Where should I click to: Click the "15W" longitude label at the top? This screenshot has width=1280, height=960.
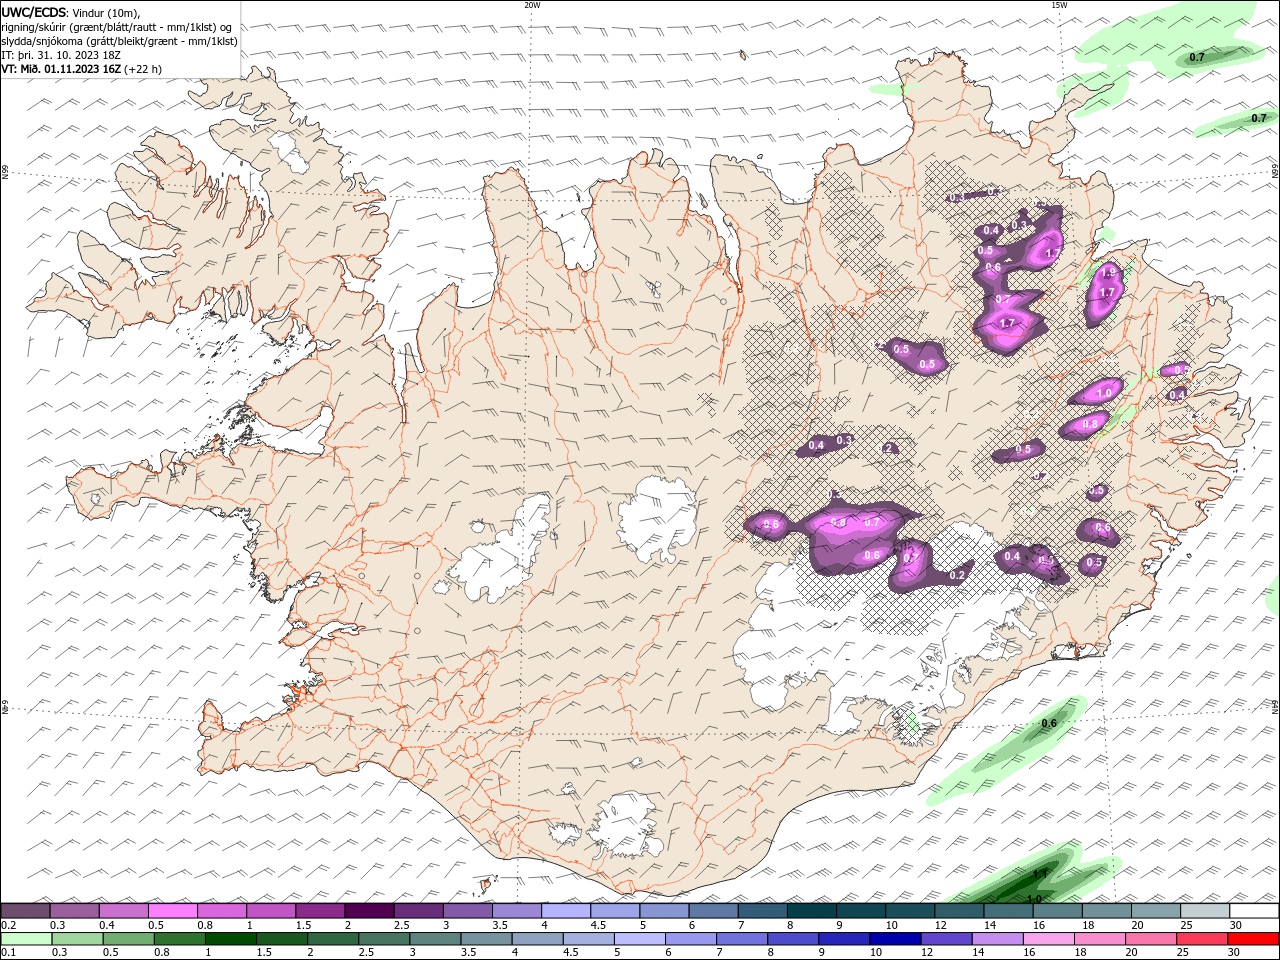(1059, 5)
